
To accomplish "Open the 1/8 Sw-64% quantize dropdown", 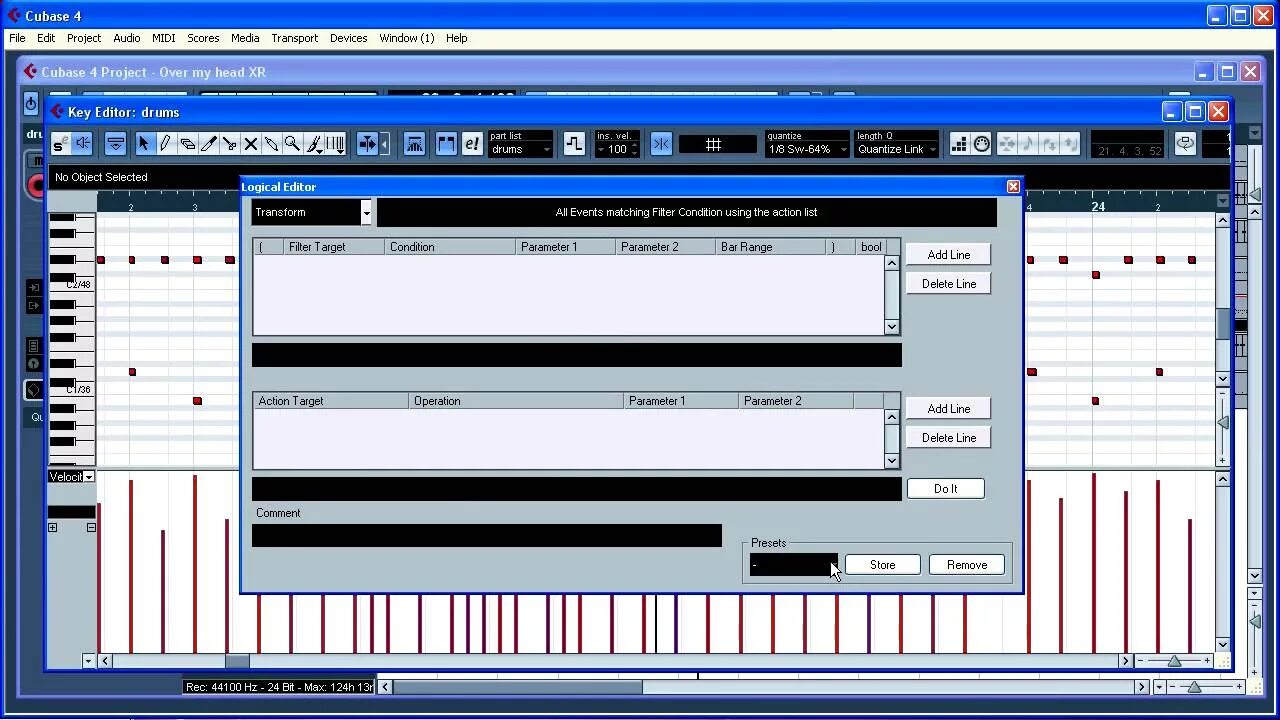I will point(806,149).
